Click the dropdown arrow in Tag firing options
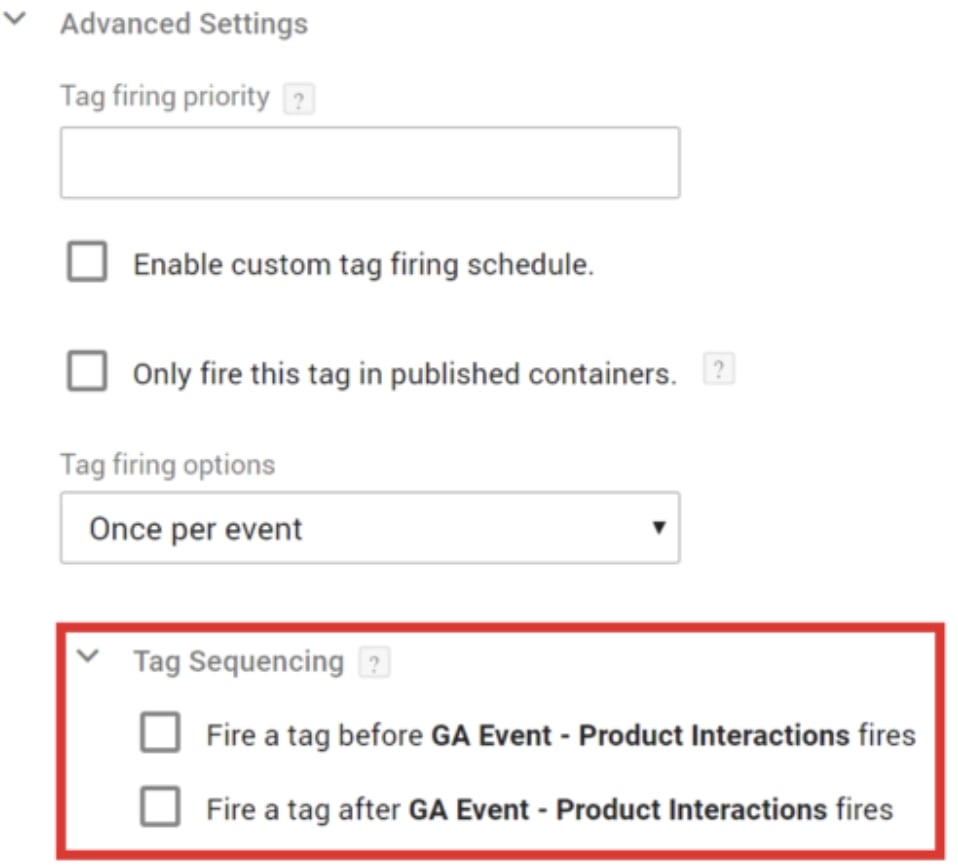Image resolution: width=958 pixels, height=868 pixels. (x=659, y=527)
